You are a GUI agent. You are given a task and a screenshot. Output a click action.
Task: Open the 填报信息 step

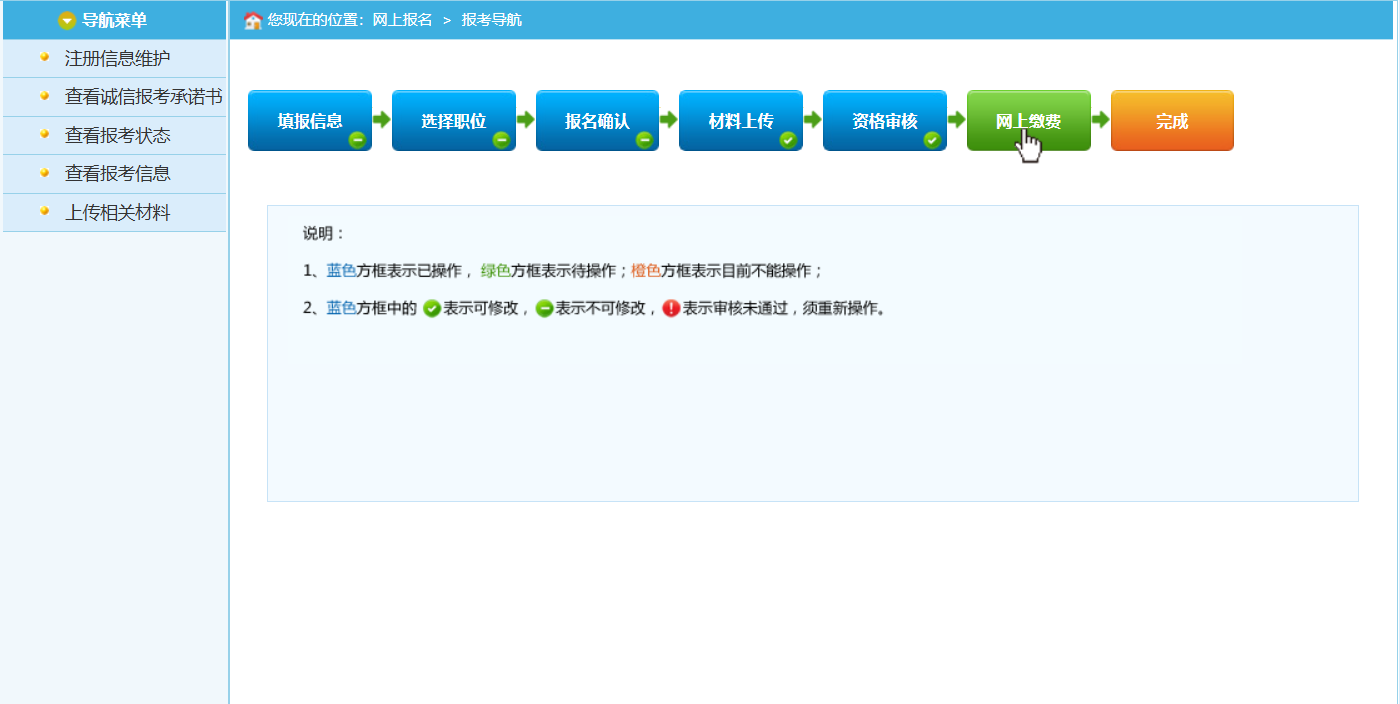(x=309, y=121)
